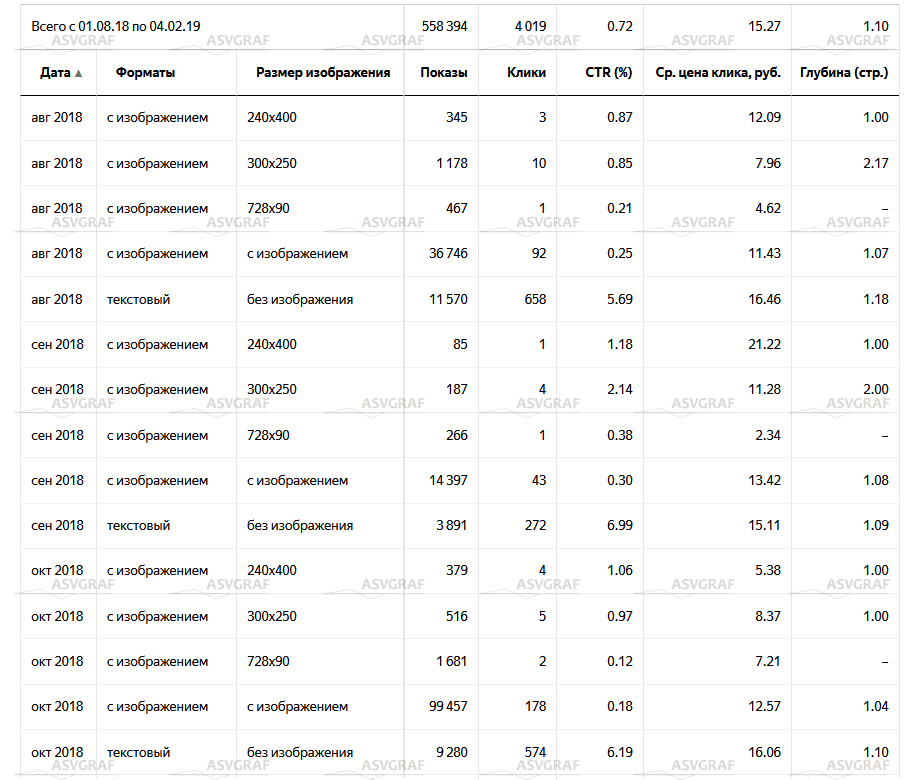Click CTR value 6.19
The image size is (920, 780).
620,752
